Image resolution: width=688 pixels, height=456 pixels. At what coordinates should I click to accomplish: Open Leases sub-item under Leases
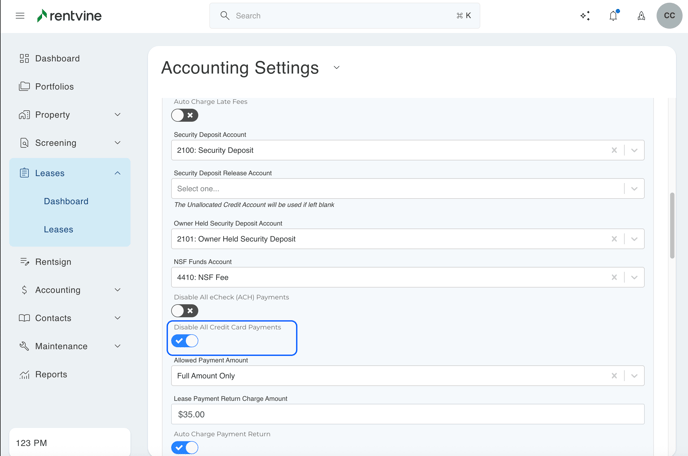(x=58, y=230)
